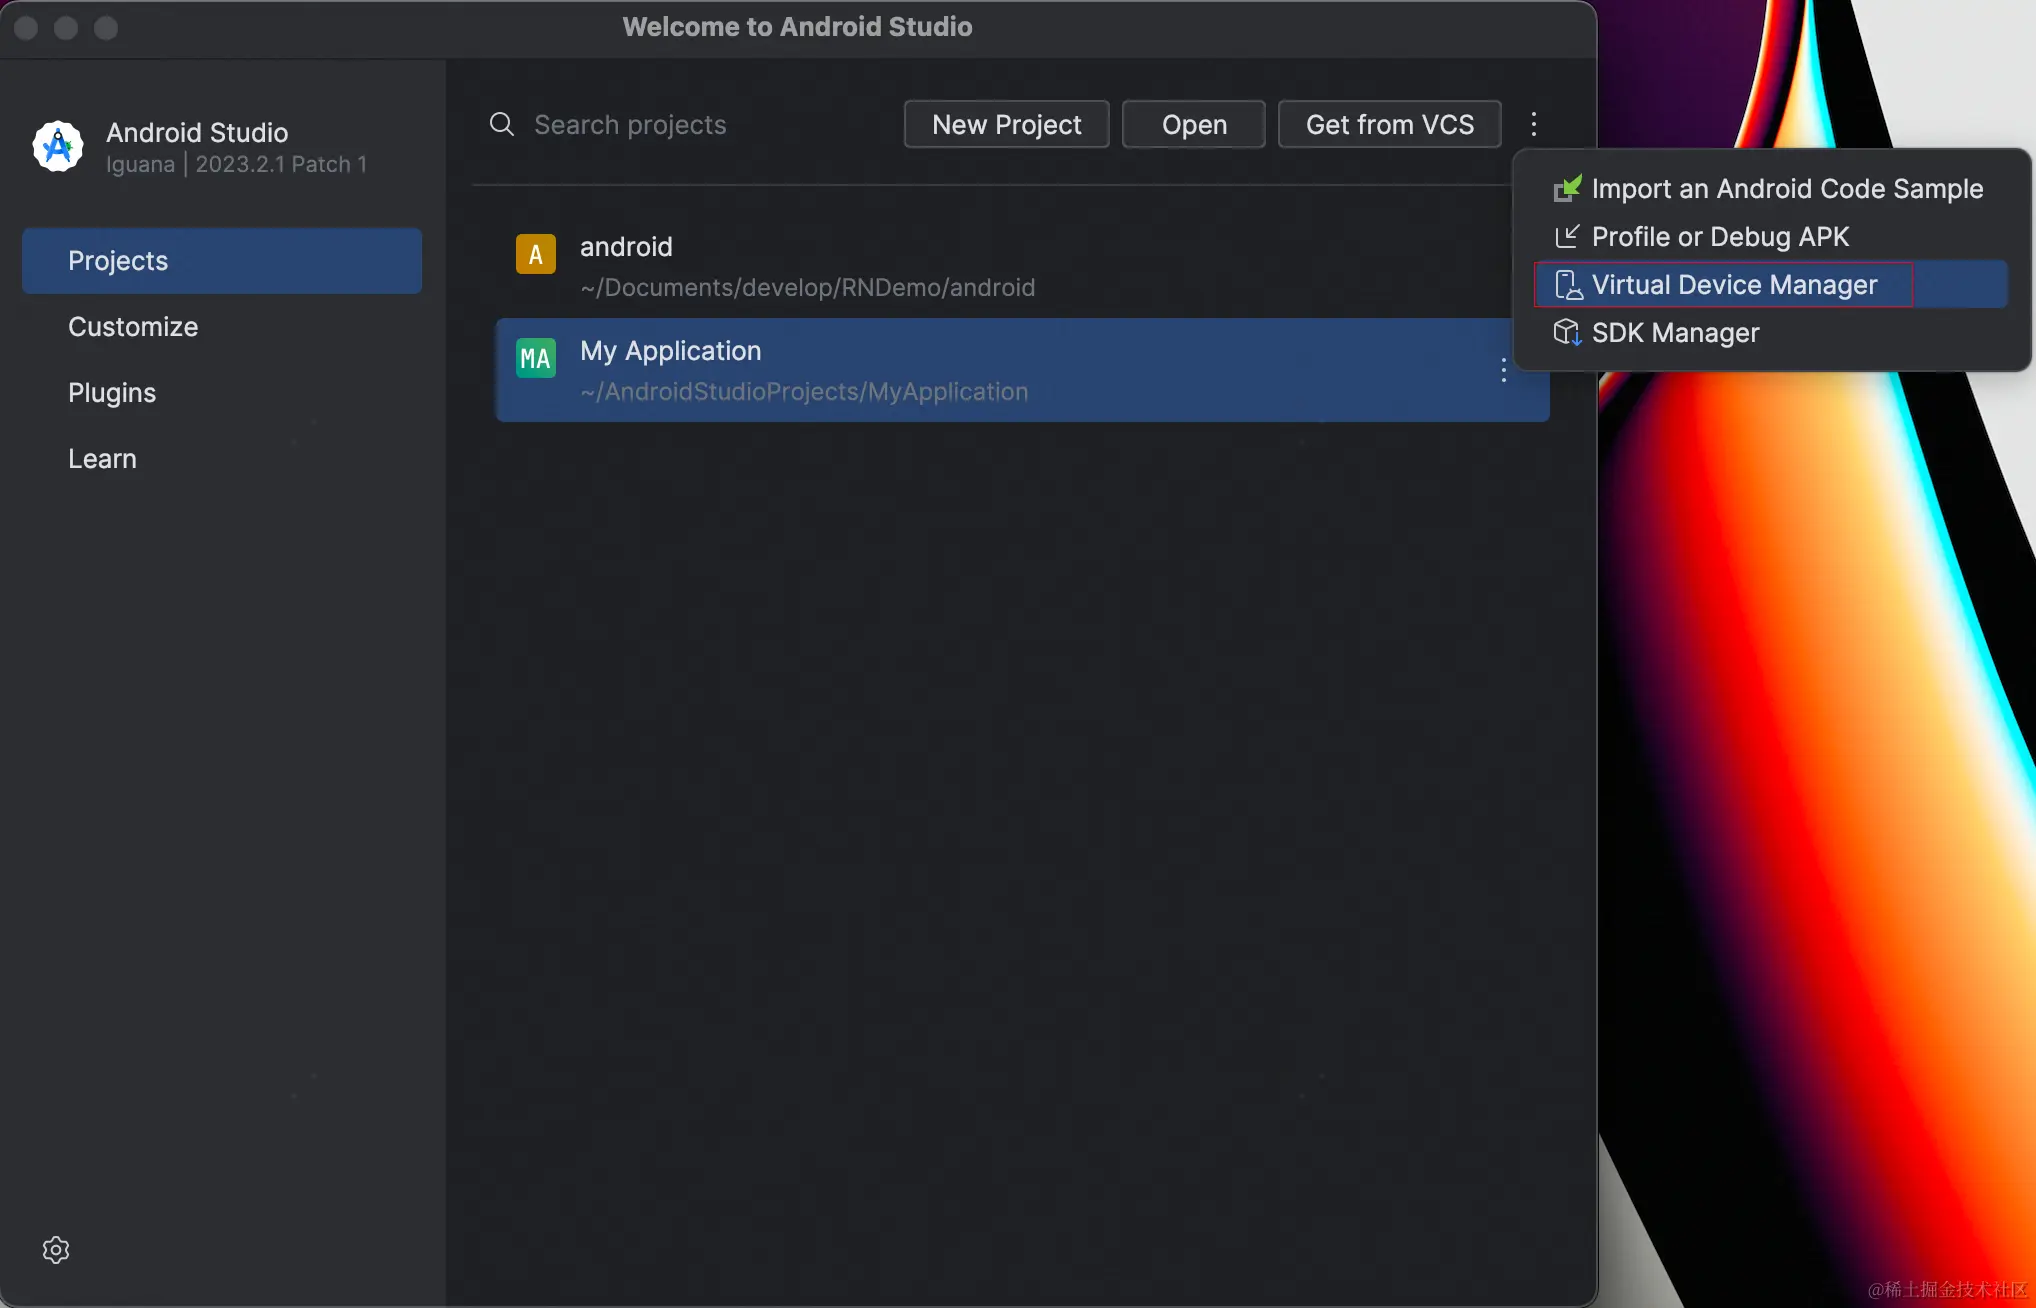Image resolution: width=2036 pixels, height=1308 pixels.
Task: Click the search magnifier icon
Action: (502, 124)
